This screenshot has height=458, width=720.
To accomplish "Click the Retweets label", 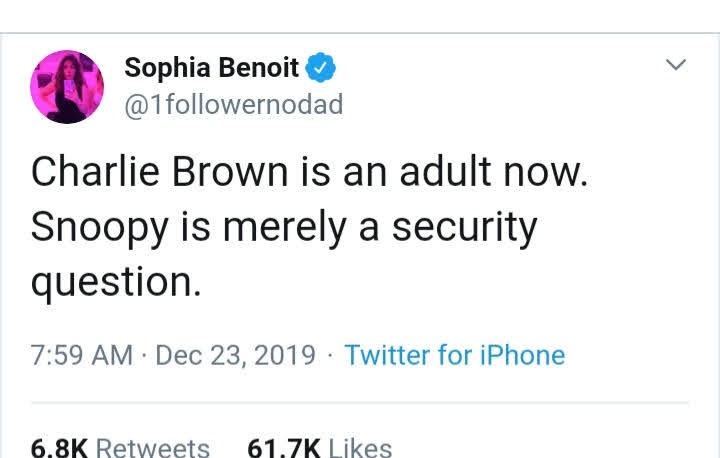I will point(153,448).
